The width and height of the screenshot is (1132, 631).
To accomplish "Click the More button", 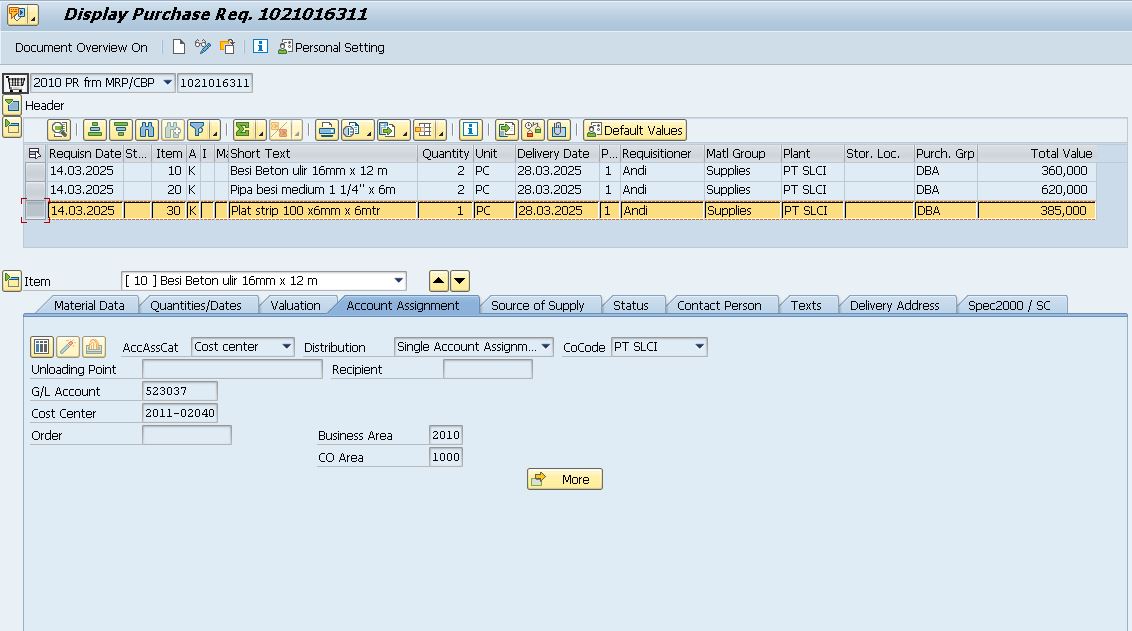I will [565, 479].
